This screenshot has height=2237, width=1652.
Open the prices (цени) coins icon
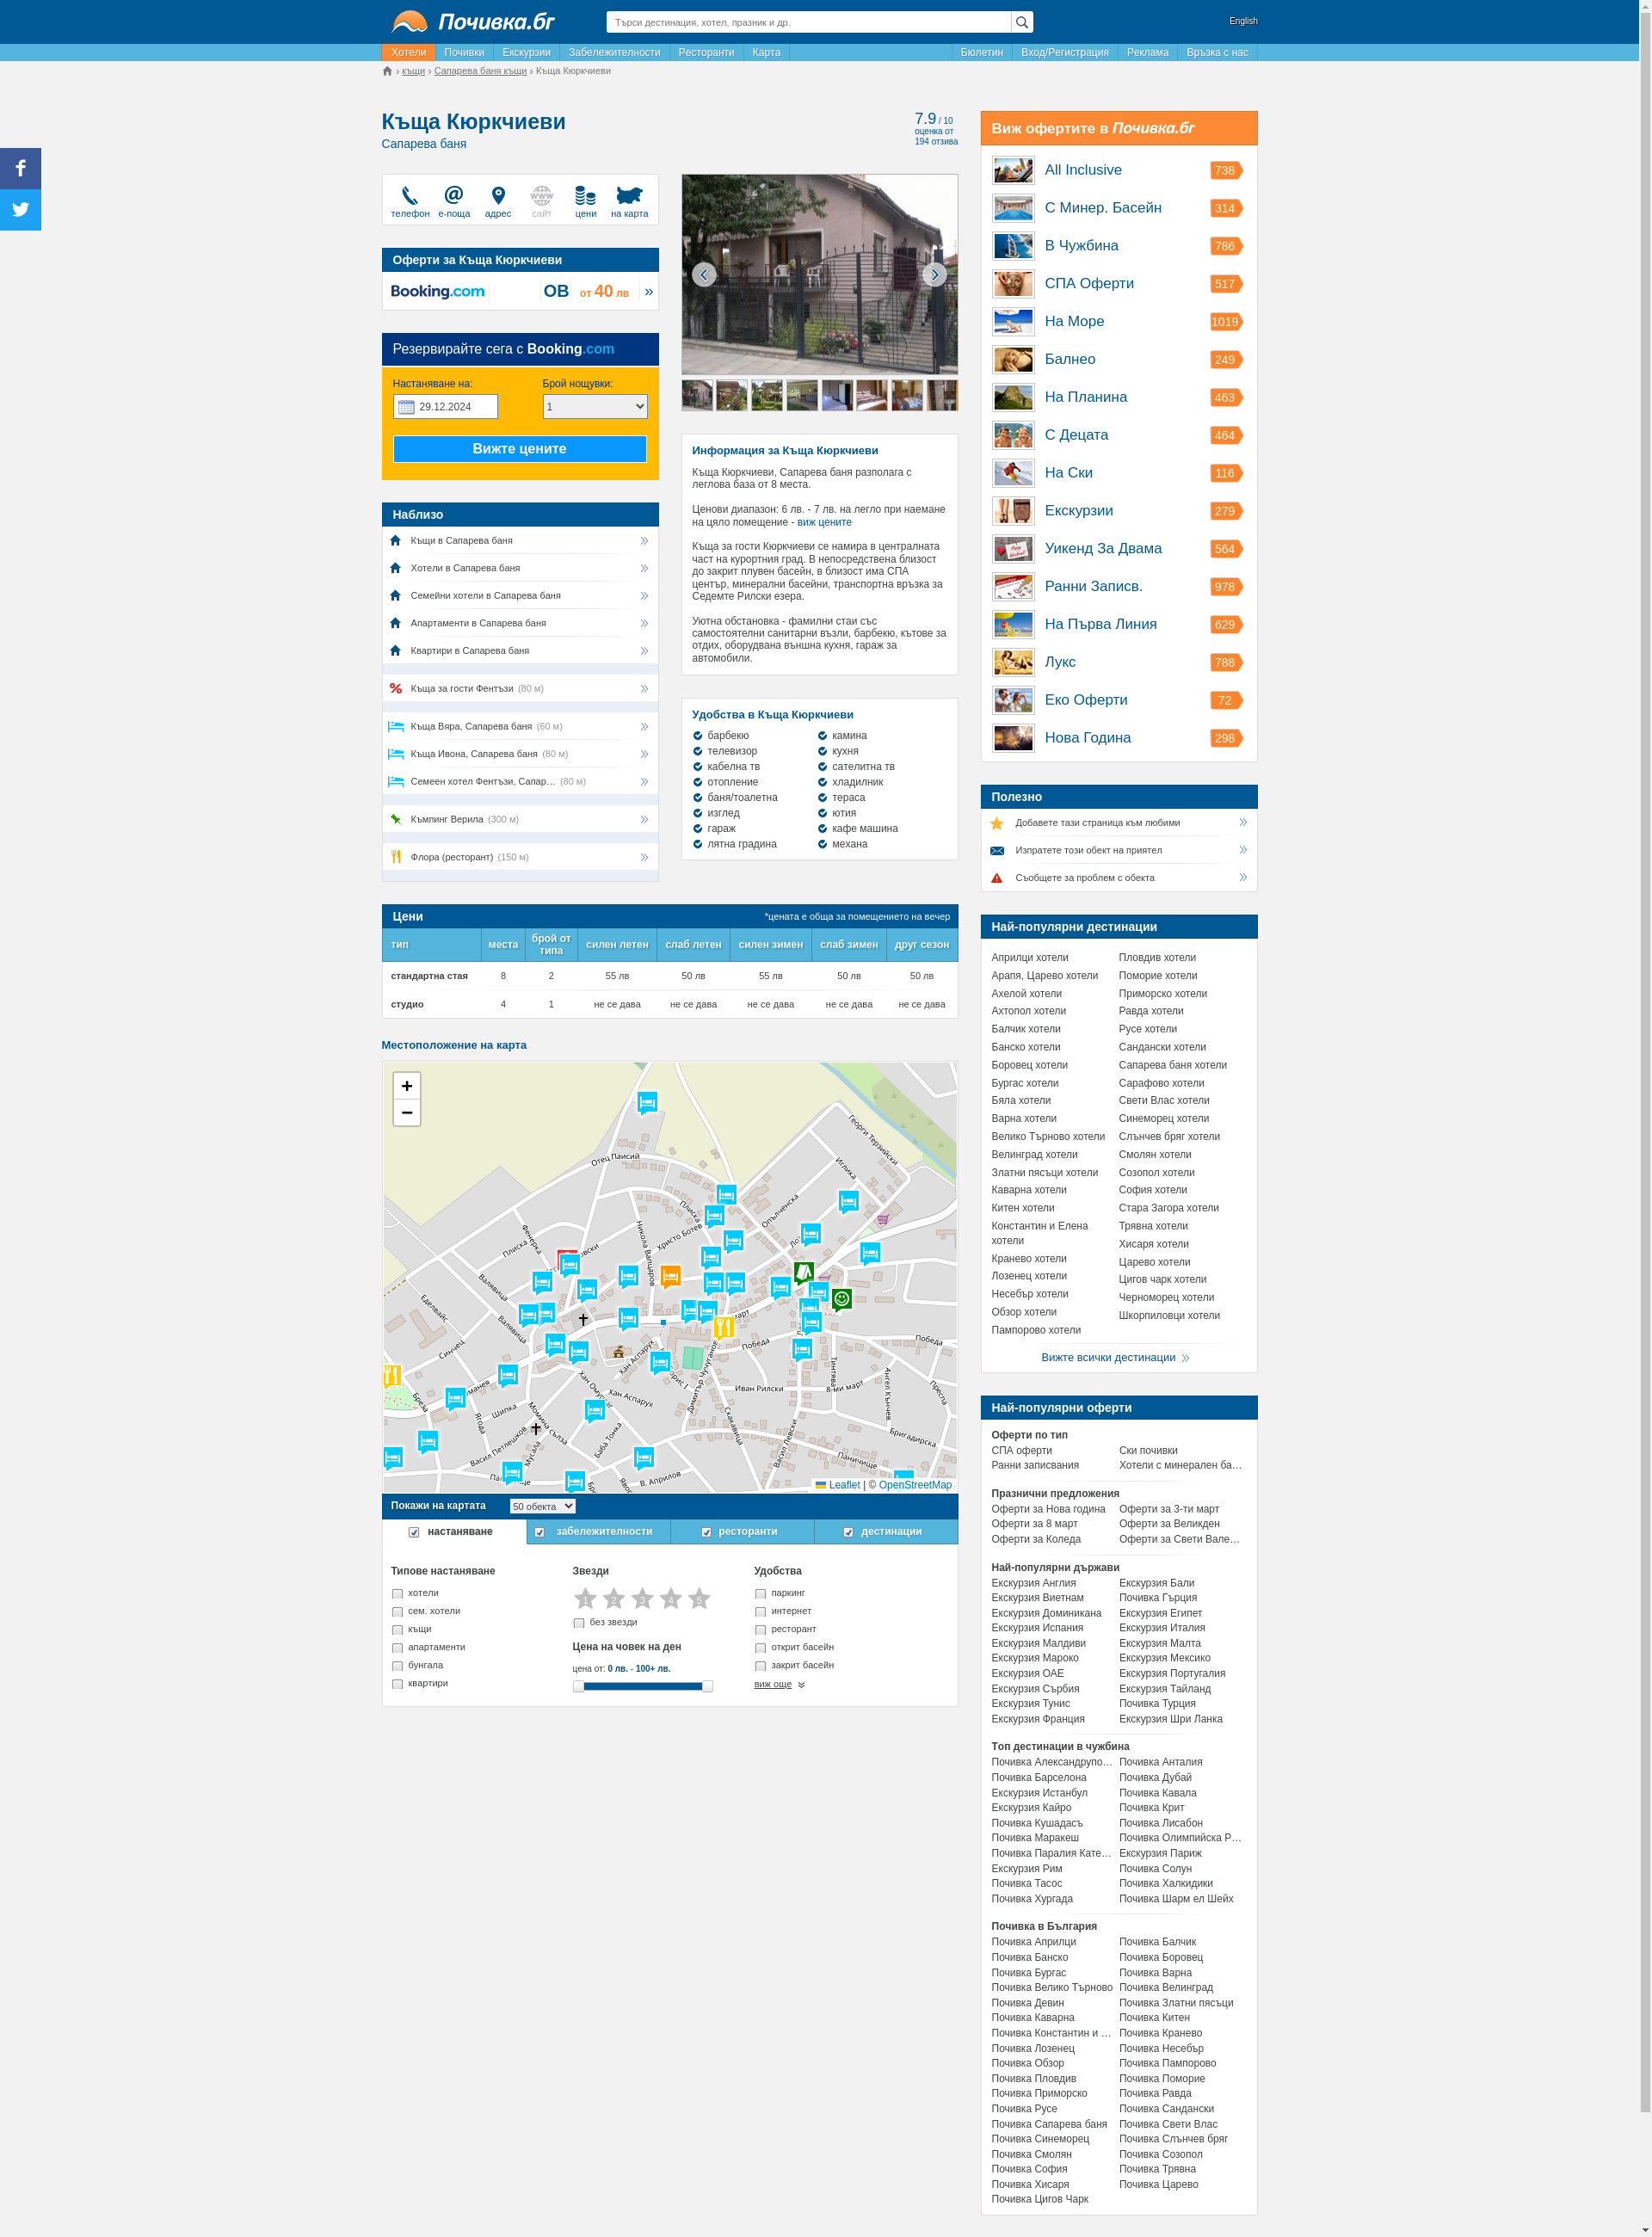[585, 196]
